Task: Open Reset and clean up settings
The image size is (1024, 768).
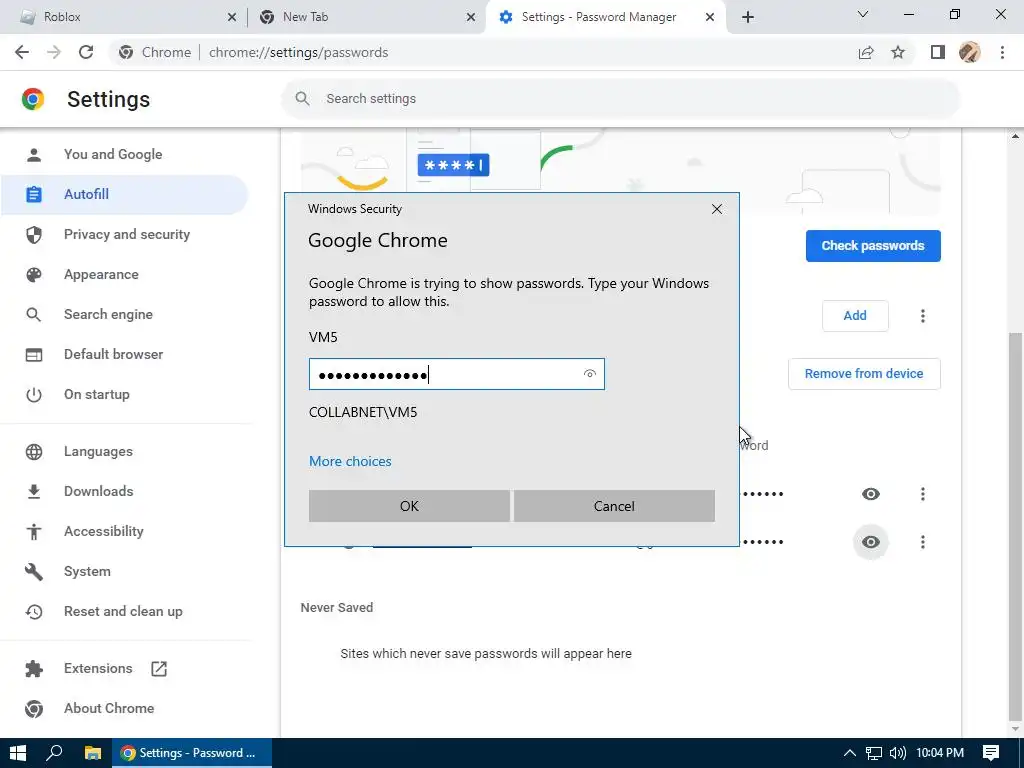Action: point(124,611)
